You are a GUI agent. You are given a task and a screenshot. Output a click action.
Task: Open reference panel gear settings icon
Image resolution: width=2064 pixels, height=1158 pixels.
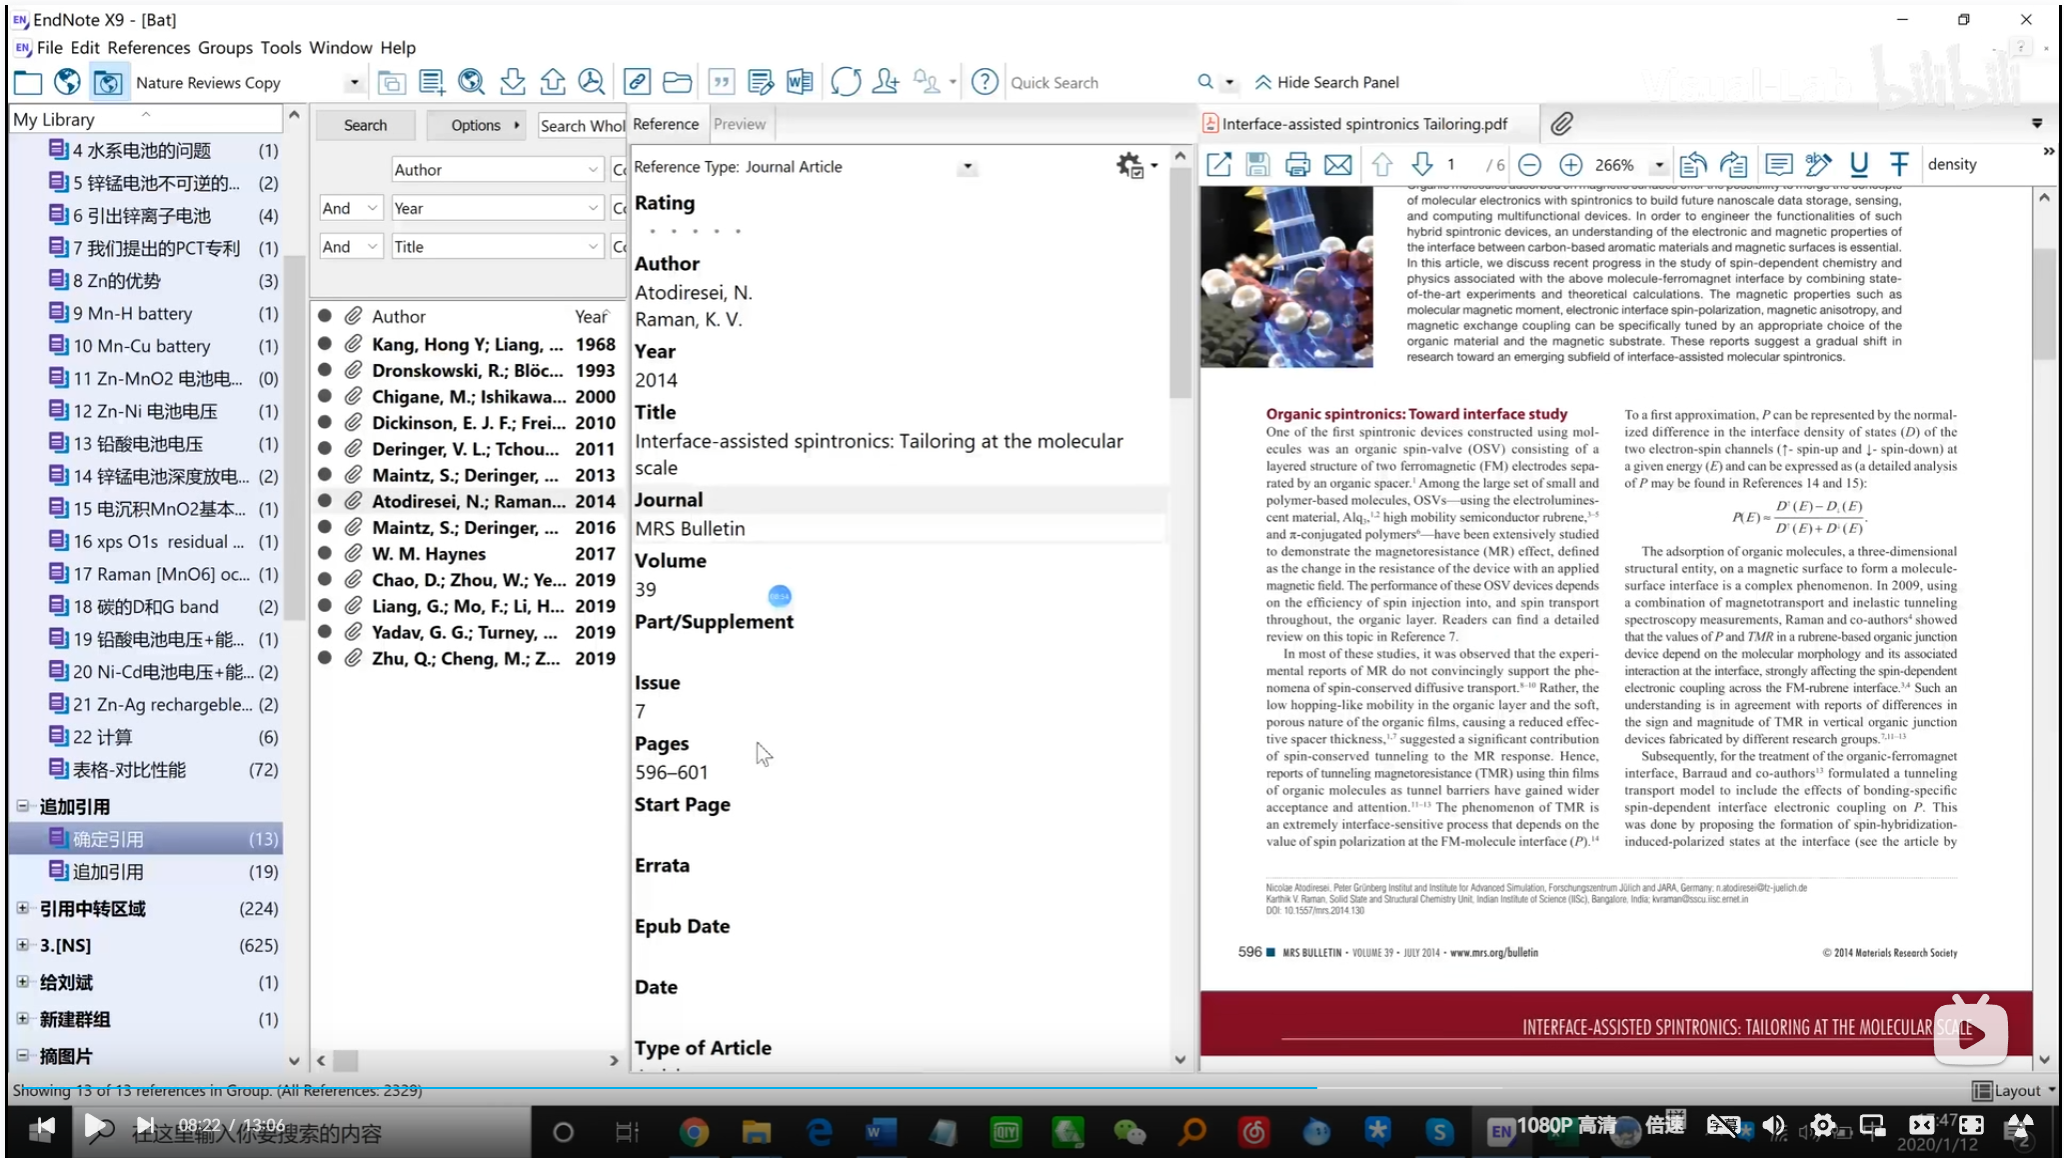coord(1131,166)
